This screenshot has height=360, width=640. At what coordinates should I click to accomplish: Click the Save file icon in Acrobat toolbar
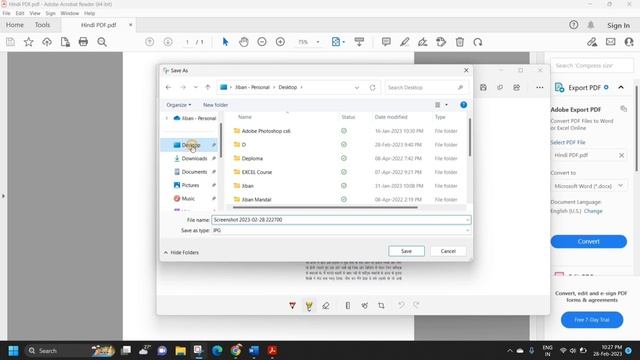tap(11, 42)
